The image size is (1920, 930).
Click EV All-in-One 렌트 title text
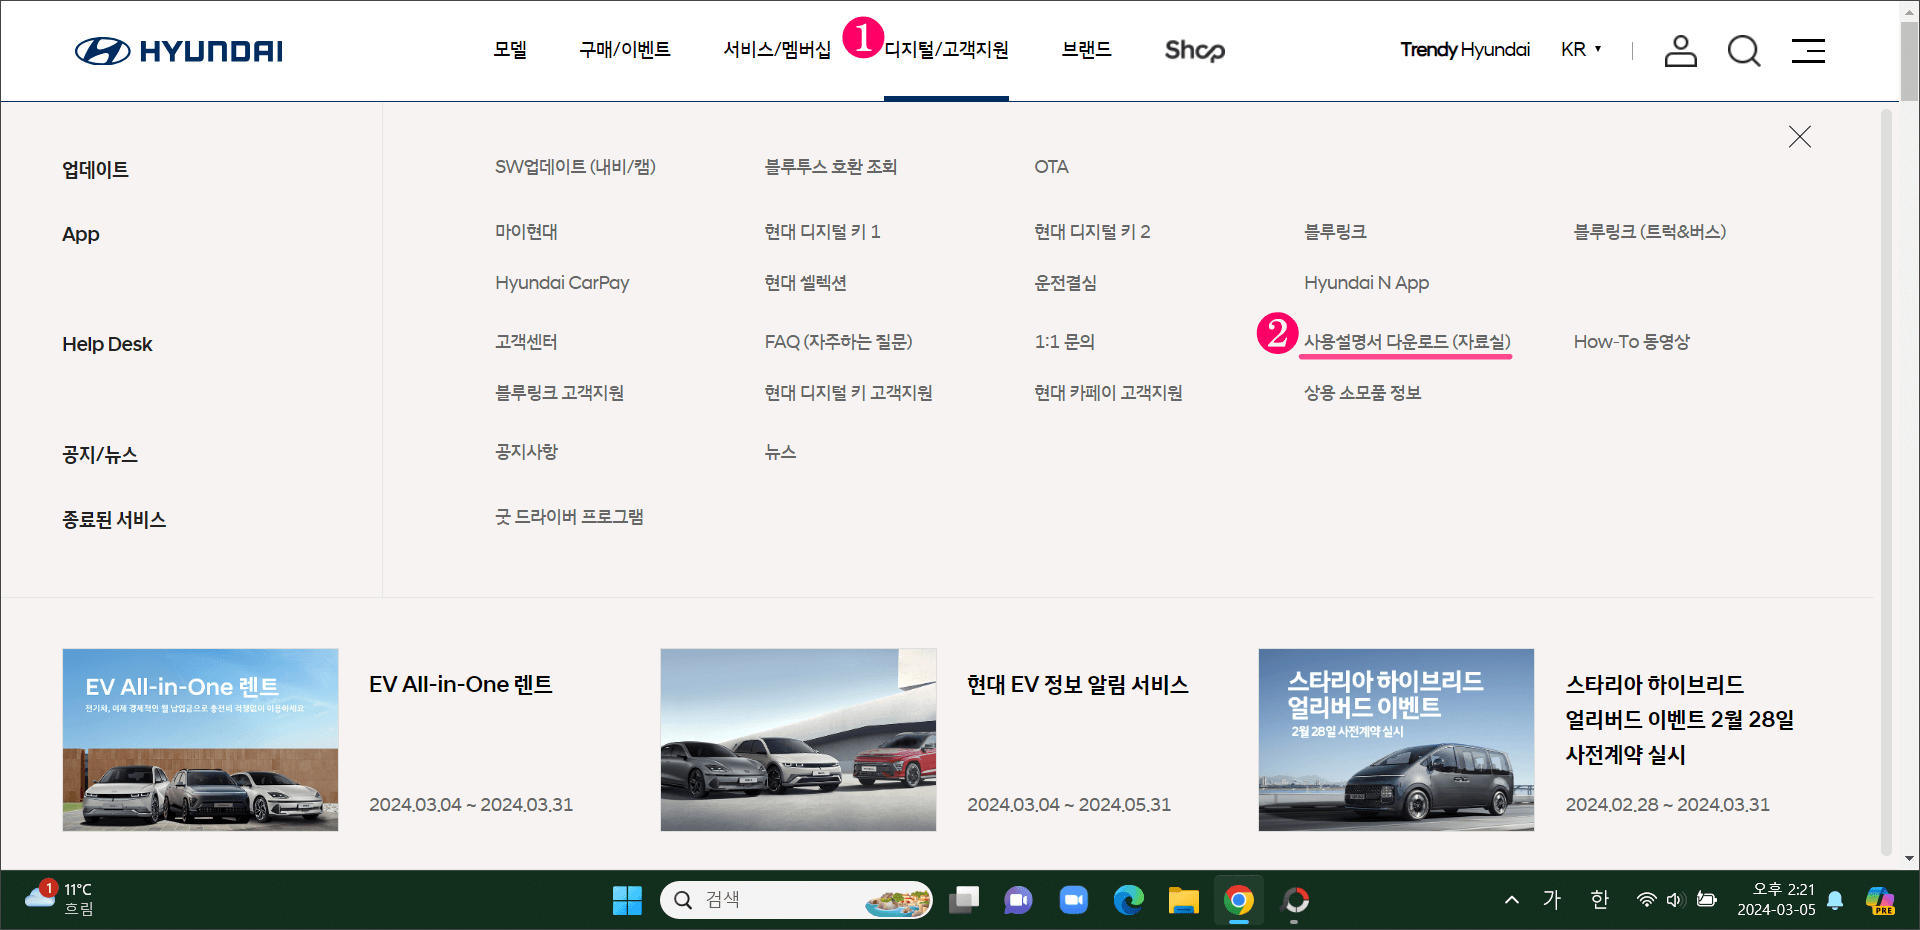pos(460,685)
